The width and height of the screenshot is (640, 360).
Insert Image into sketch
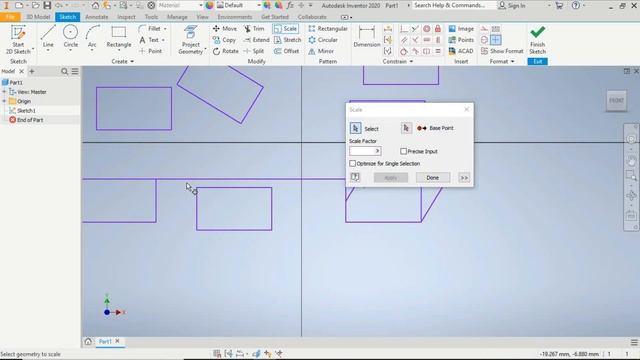pos(461,29)
